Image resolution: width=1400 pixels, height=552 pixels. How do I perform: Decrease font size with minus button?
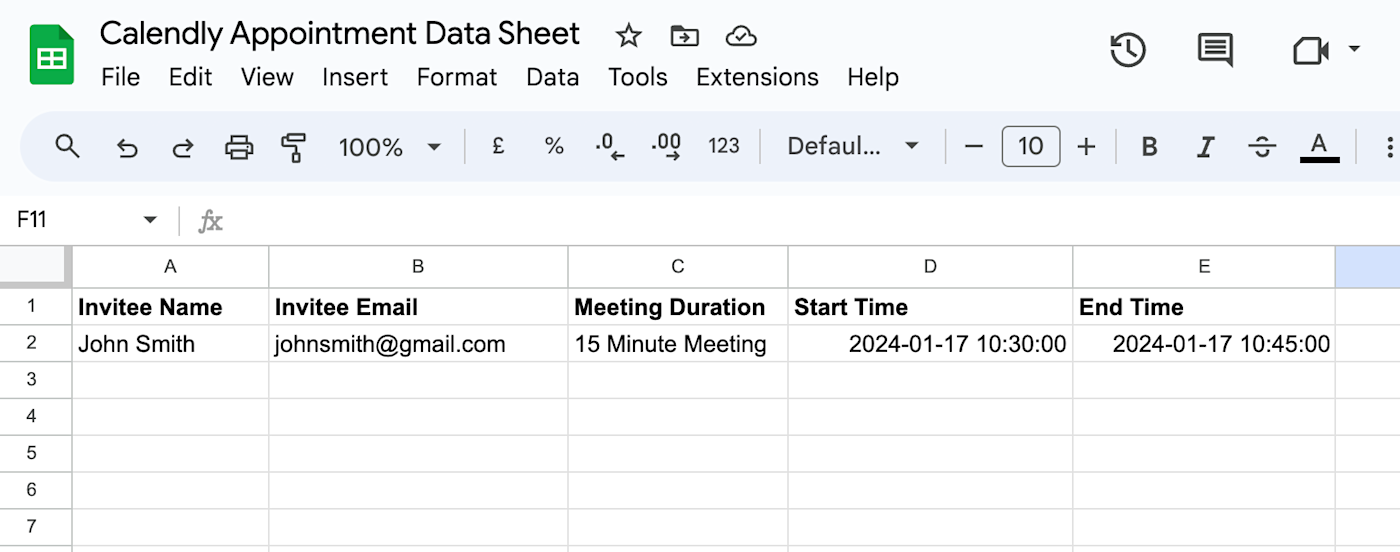pos(974,147)
